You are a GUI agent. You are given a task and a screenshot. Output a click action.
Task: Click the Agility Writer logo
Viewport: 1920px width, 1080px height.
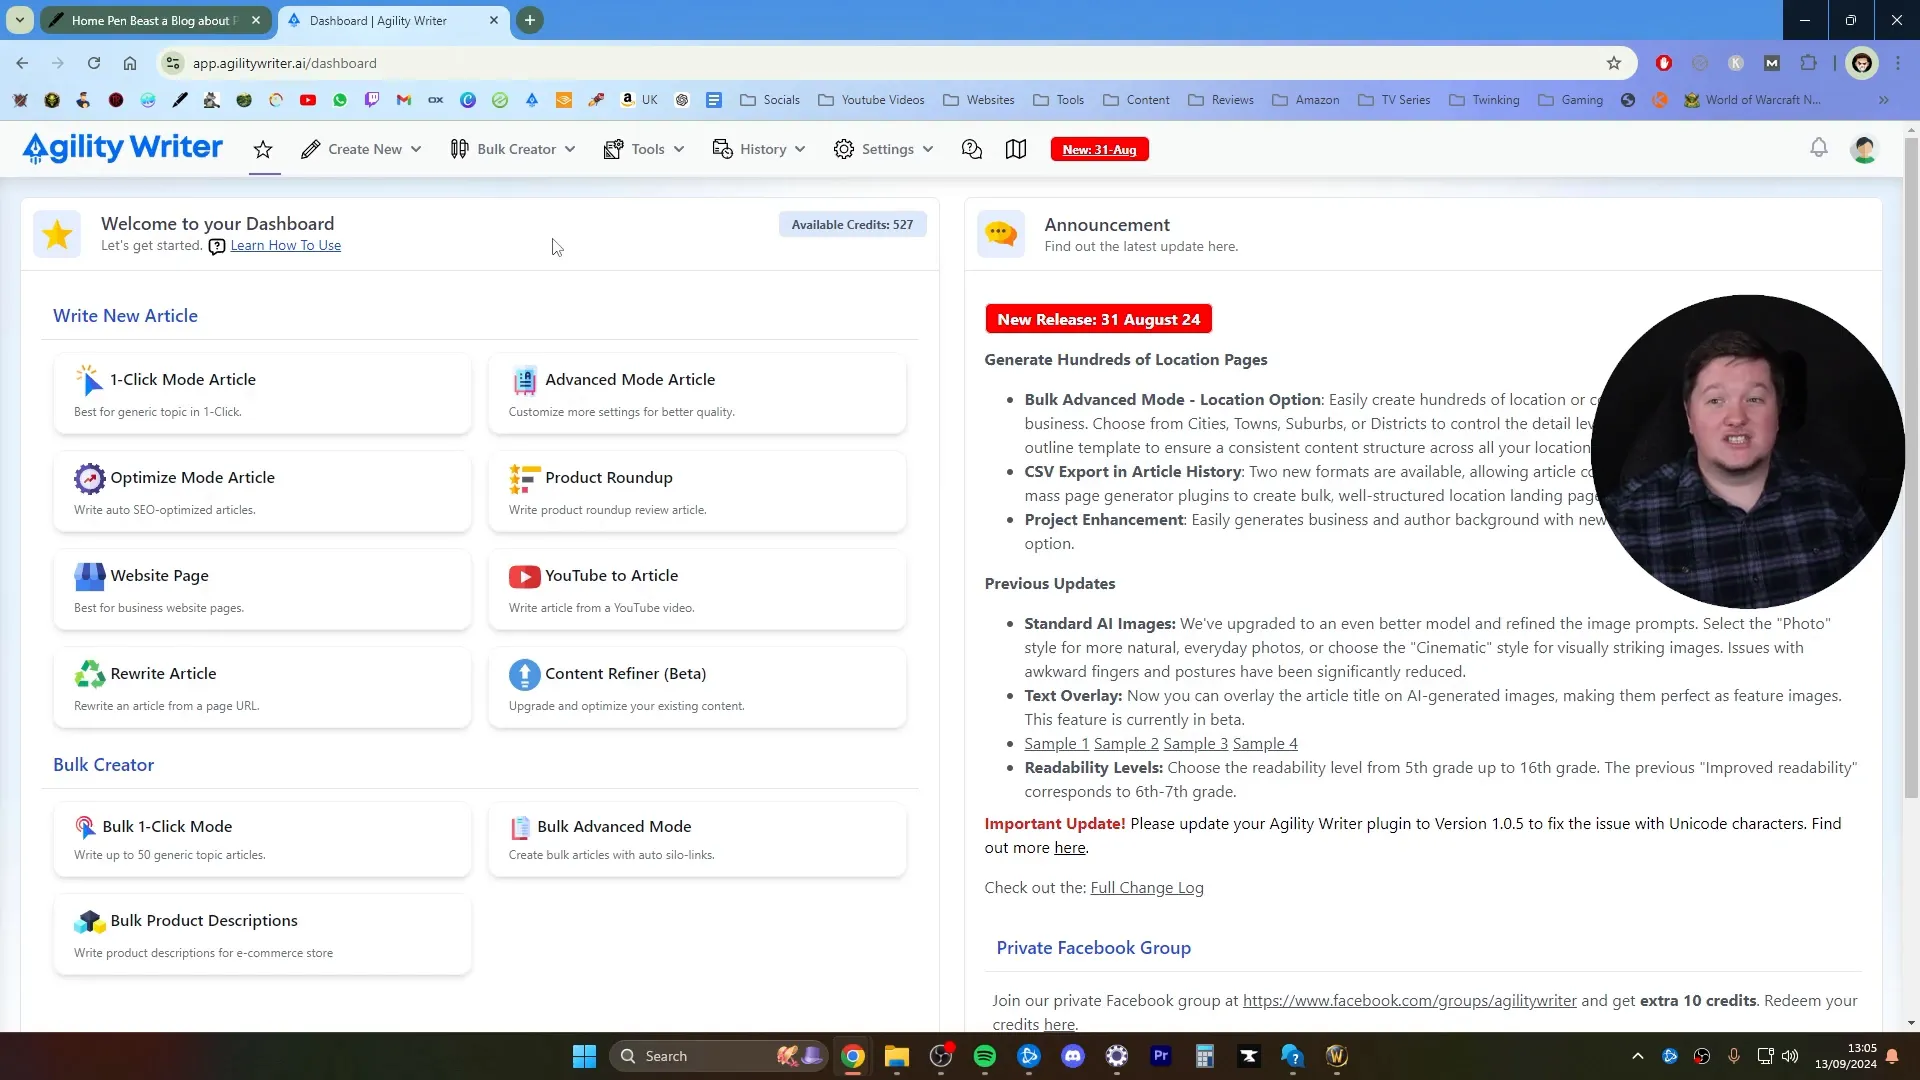pos(123,148)
